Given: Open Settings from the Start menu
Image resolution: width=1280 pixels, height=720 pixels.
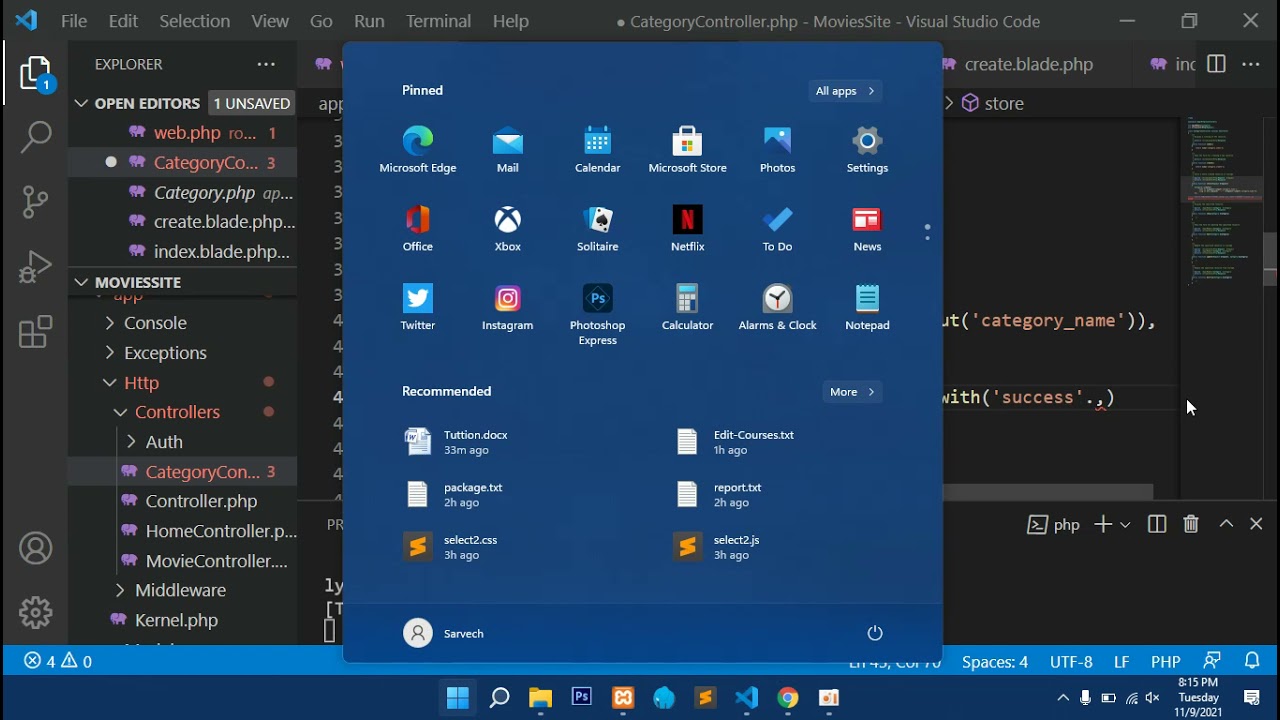Looking at the screenshot, I should [867, 150].
